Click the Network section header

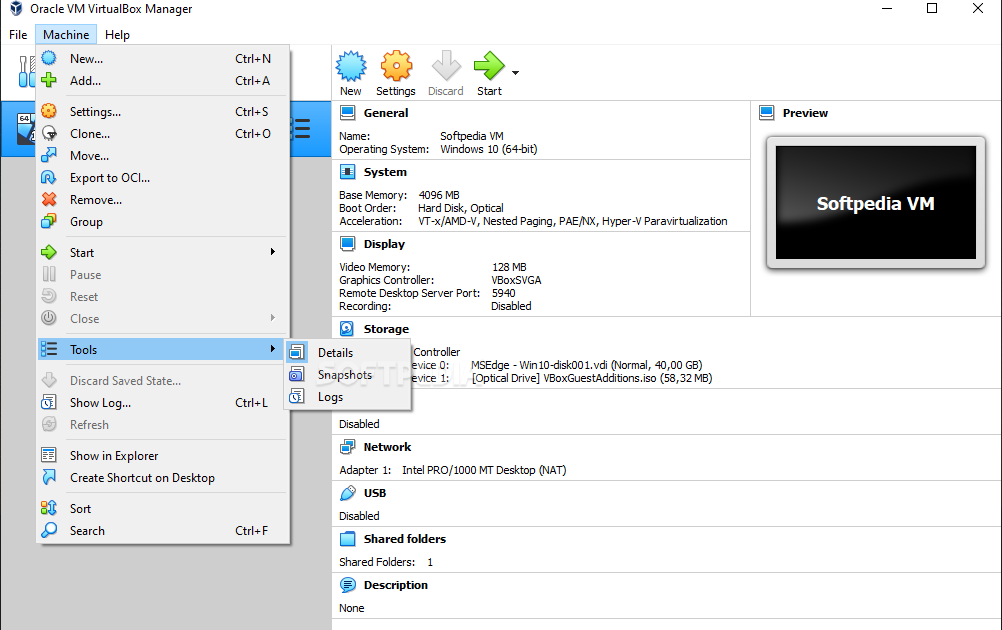coord(387,447)
